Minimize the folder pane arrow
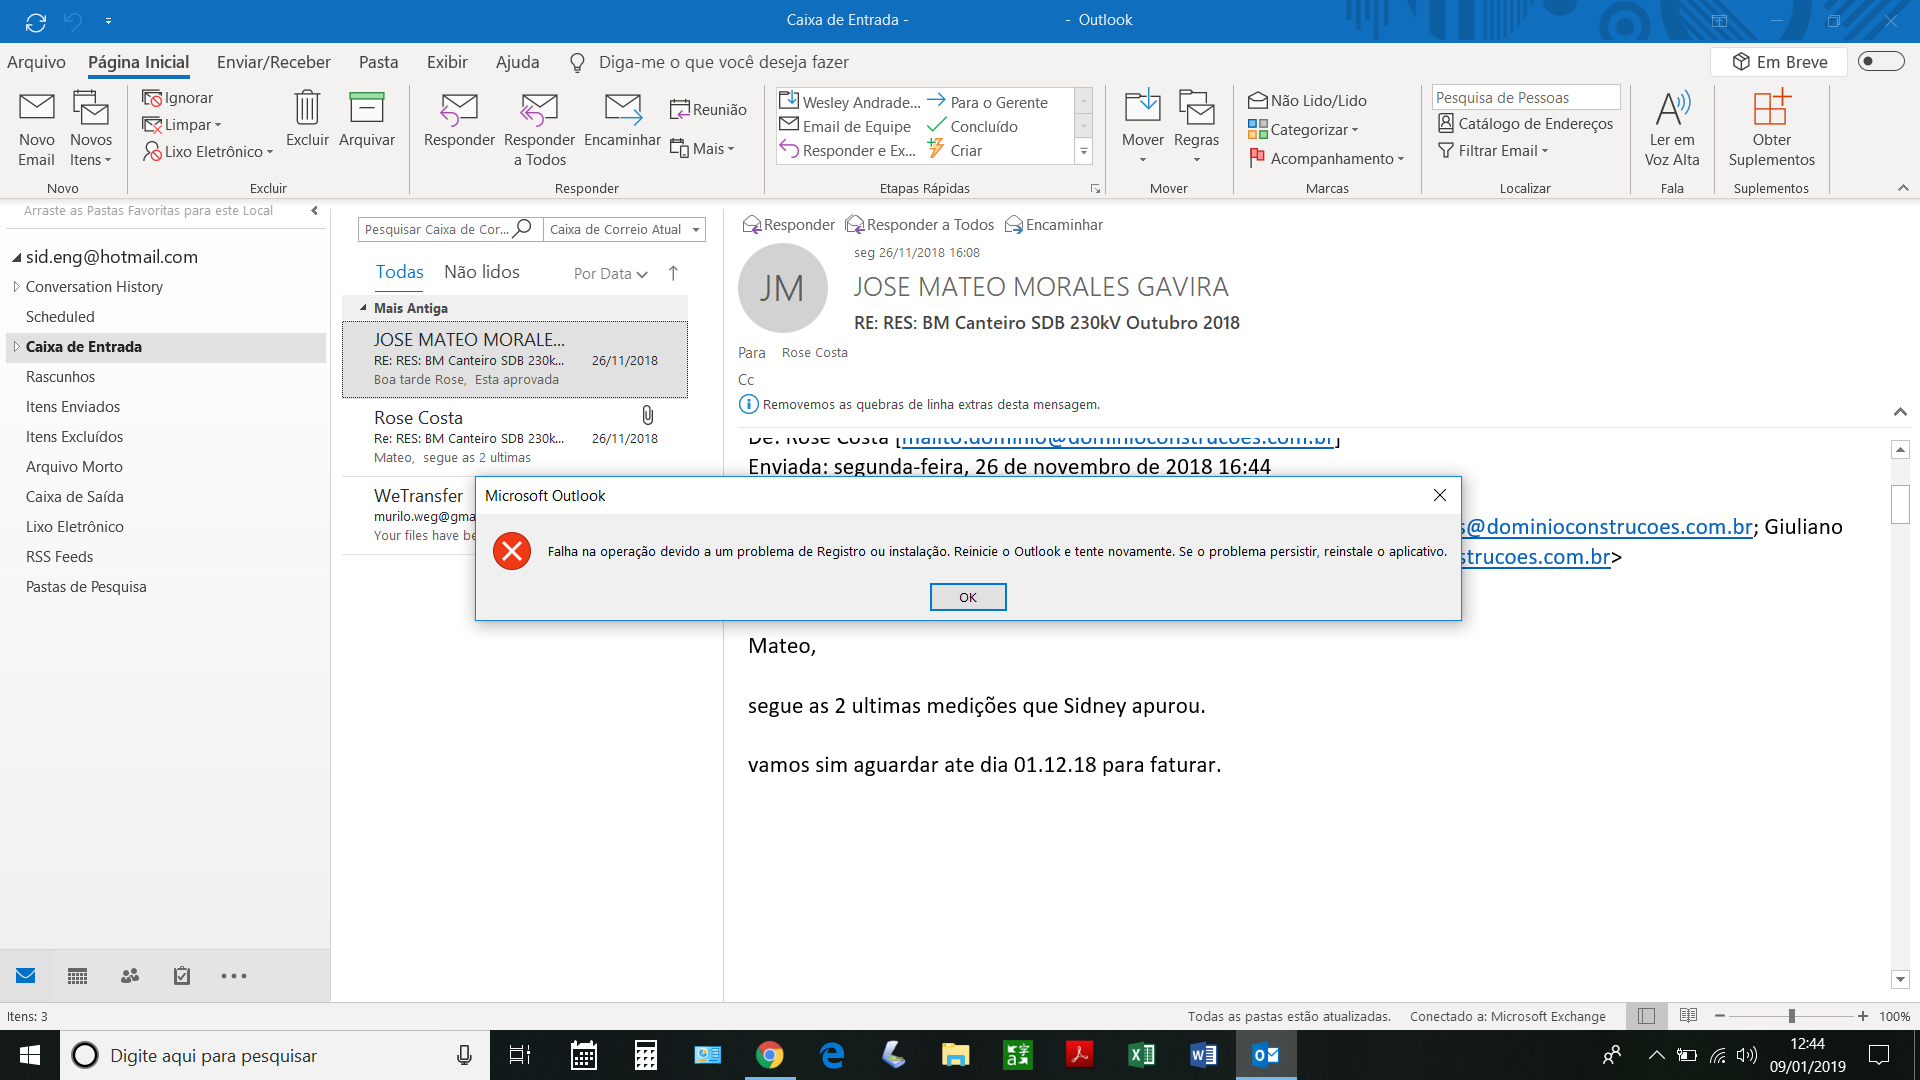This screenshot has width=1920, height=1080. pyautogui.click(x=314, y=211)
